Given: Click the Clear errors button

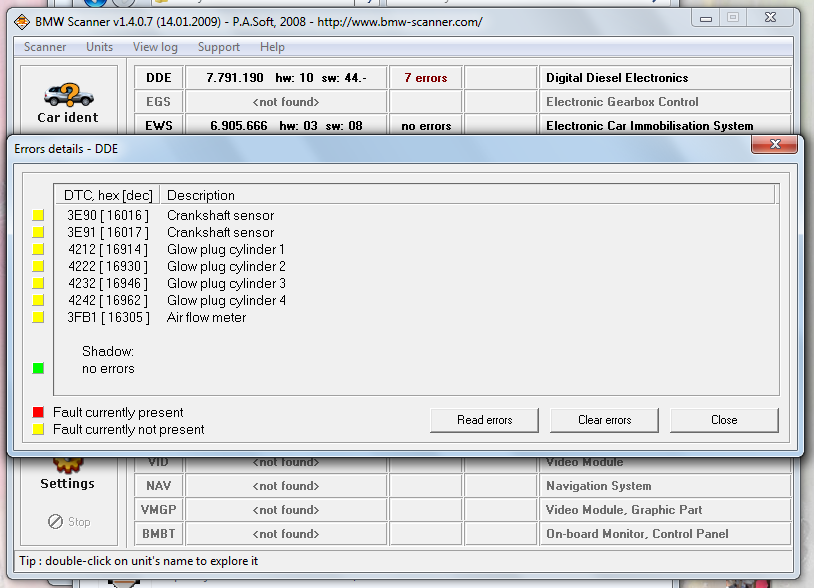Looking at the screenshot, I should pyautogui.click(x=604, y=420).
